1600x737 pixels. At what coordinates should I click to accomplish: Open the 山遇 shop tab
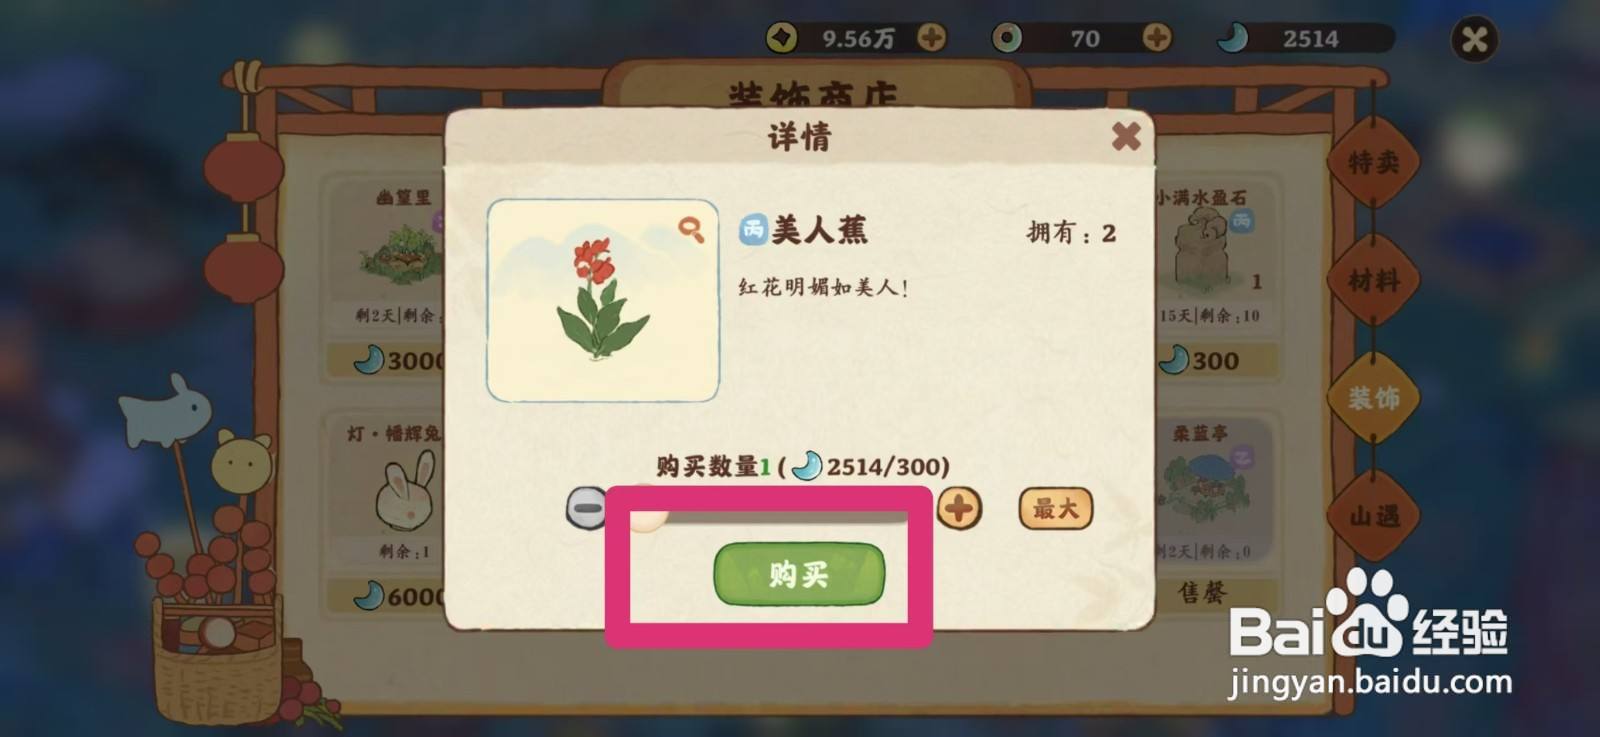1374,516
